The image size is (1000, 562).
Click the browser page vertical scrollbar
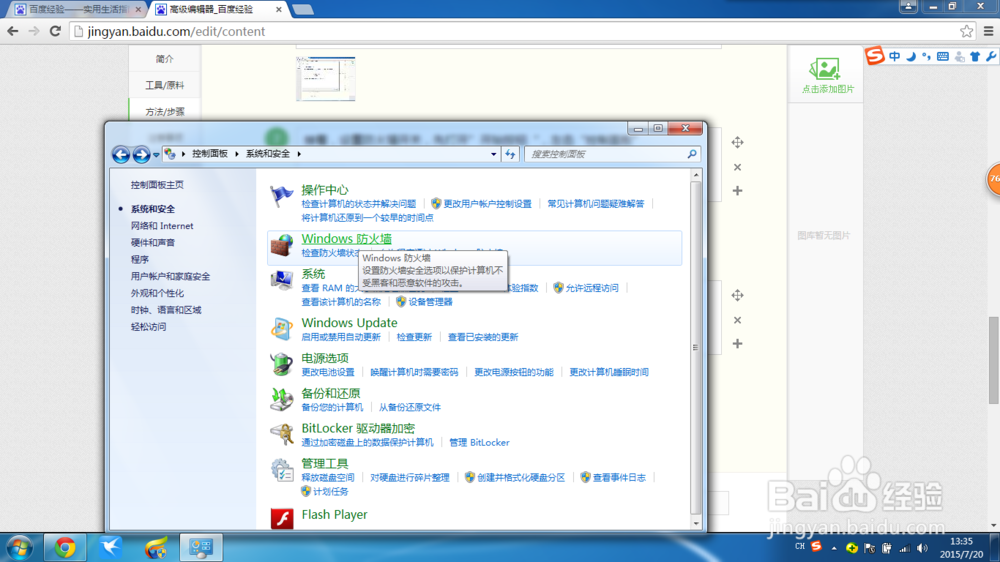(x=994, y=360)
